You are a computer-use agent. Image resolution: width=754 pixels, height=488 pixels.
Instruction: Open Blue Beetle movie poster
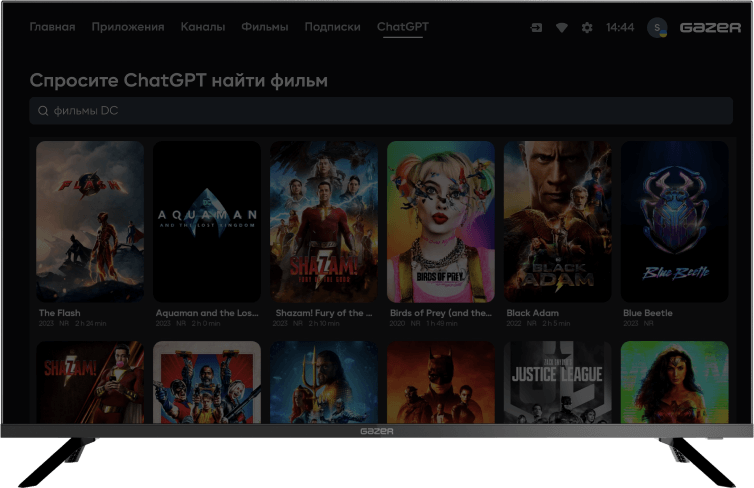pos(674,222)
